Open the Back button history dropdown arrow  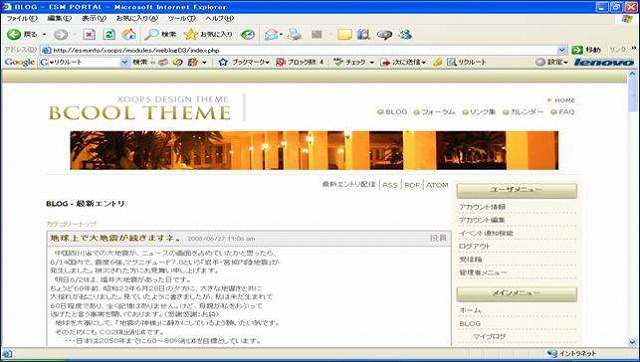44,35
